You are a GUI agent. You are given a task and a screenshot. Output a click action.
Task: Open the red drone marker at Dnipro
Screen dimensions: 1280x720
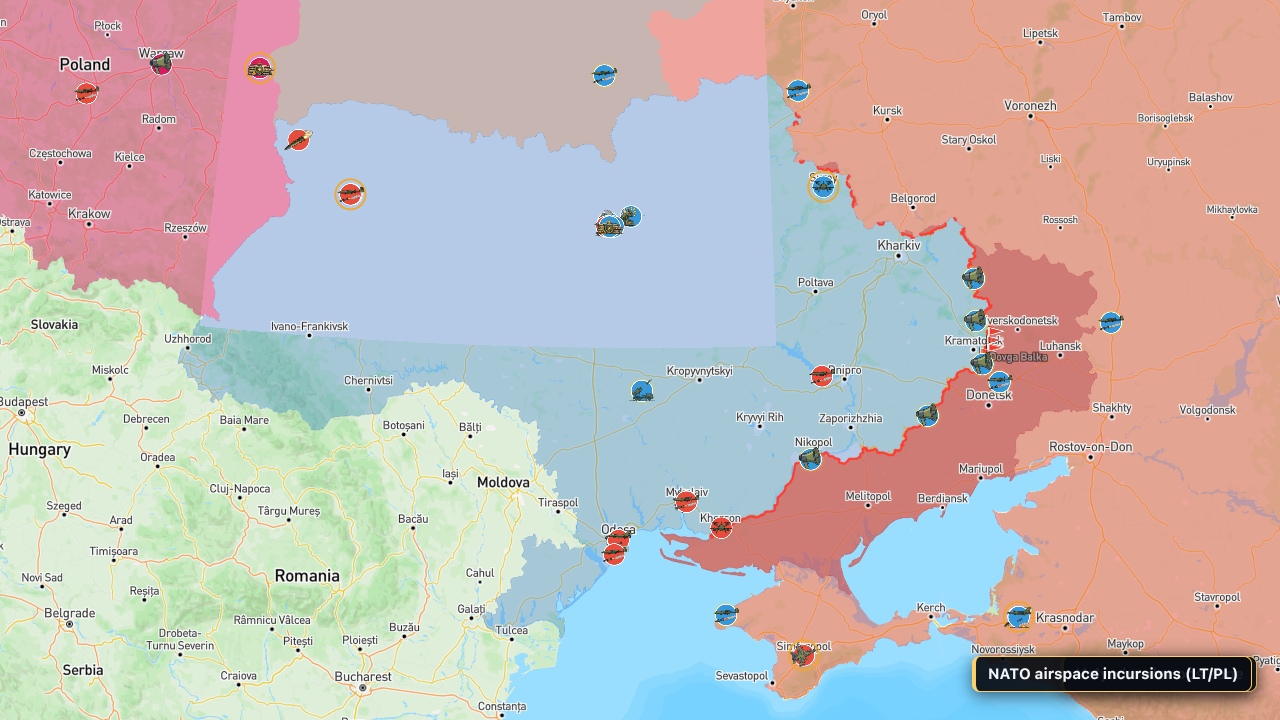tap(822, 376)
